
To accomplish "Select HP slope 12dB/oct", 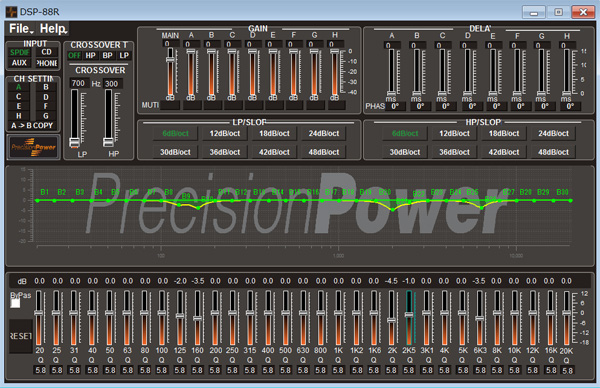I will (454, 134).
